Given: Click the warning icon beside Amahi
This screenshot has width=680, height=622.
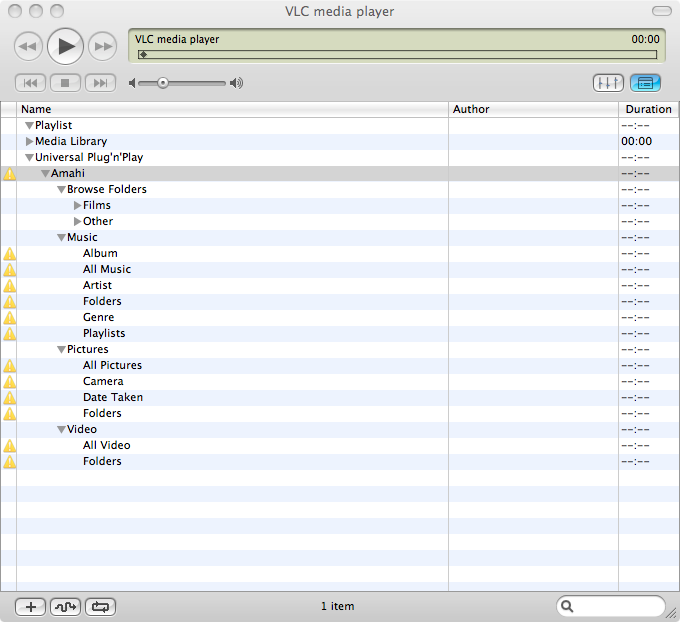Looking at the screenshot, I should click(10, 174).
